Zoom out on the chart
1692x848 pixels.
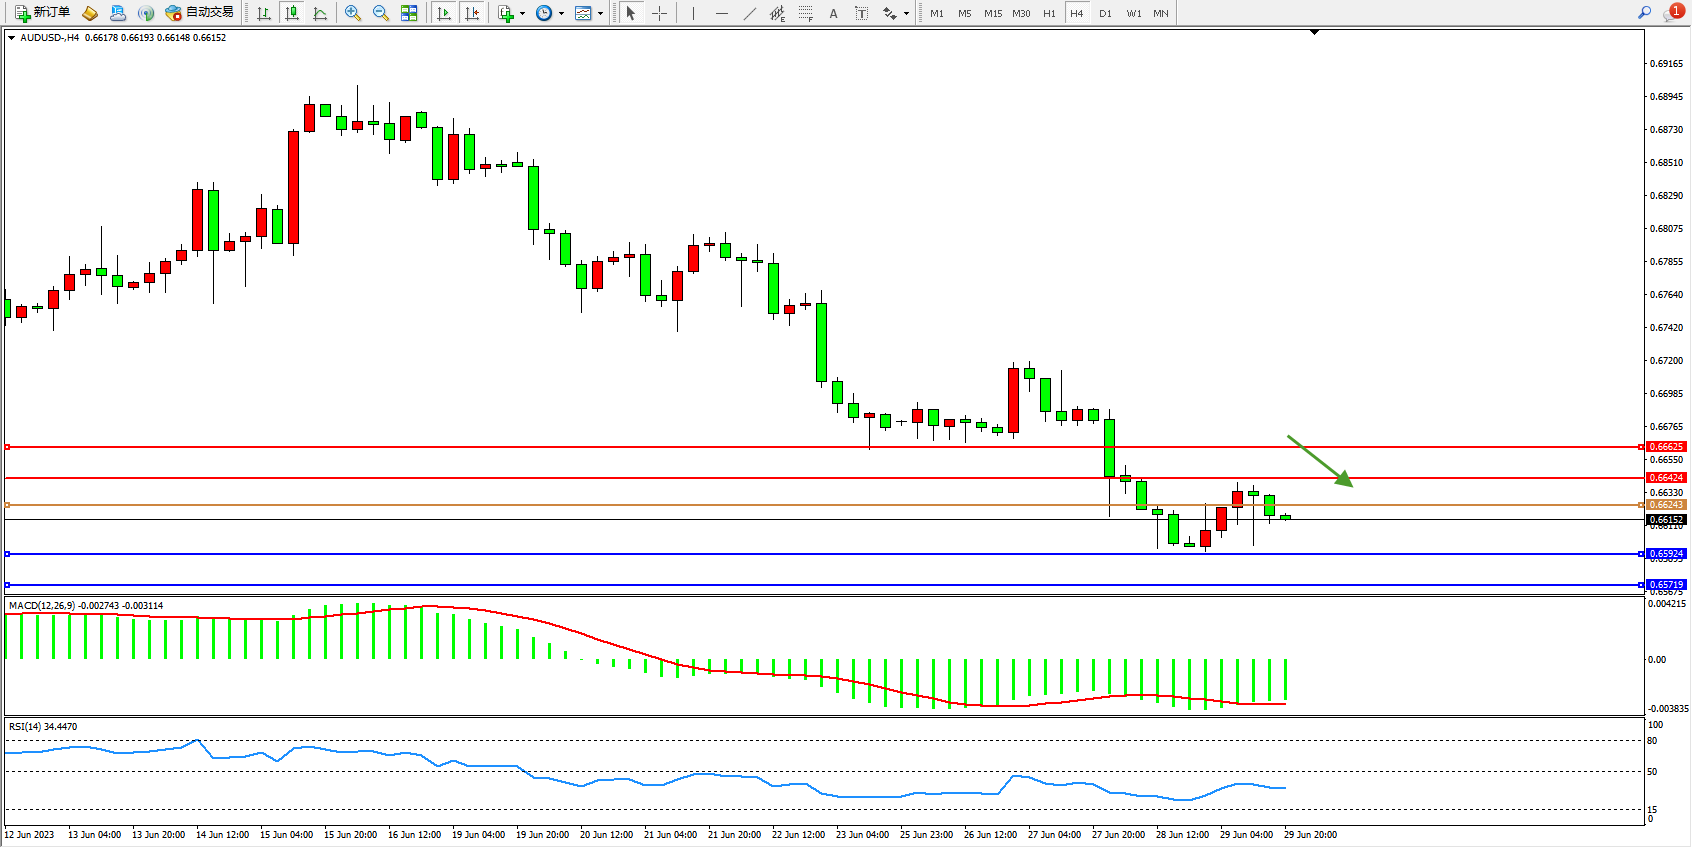click(x=381, y=13)
